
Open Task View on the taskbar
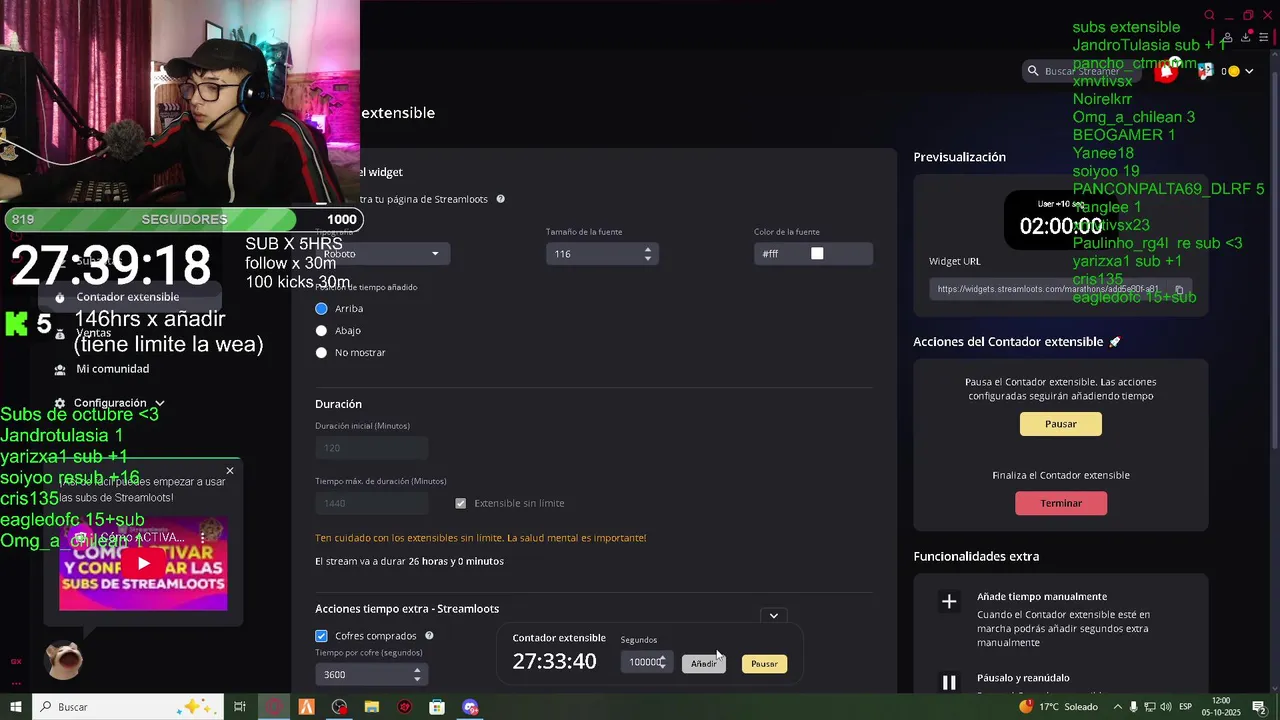(x=240, y=707)
